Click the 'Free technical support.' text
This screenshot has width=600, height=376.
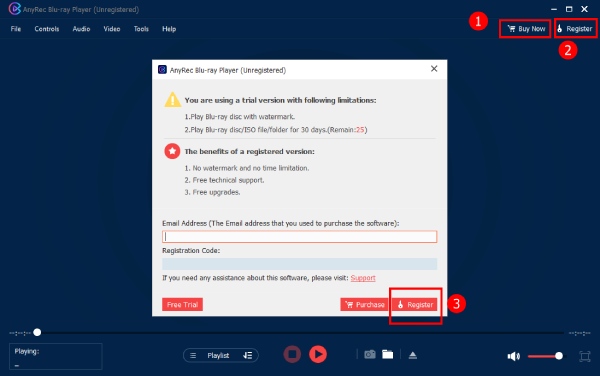(228, 180)
